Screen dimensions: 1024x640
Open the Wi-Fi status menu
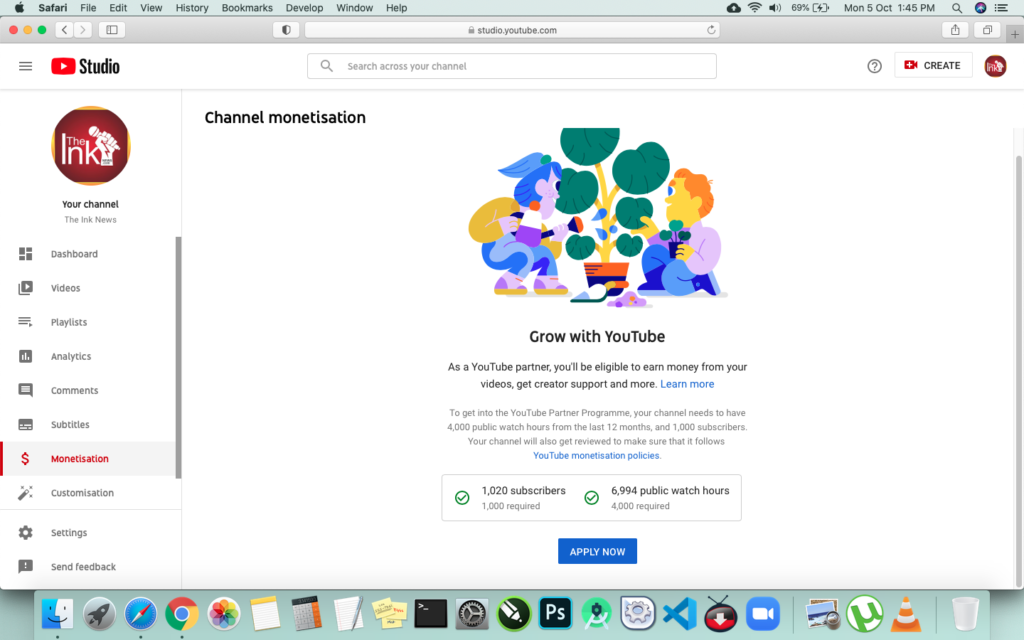click(754, 8)
